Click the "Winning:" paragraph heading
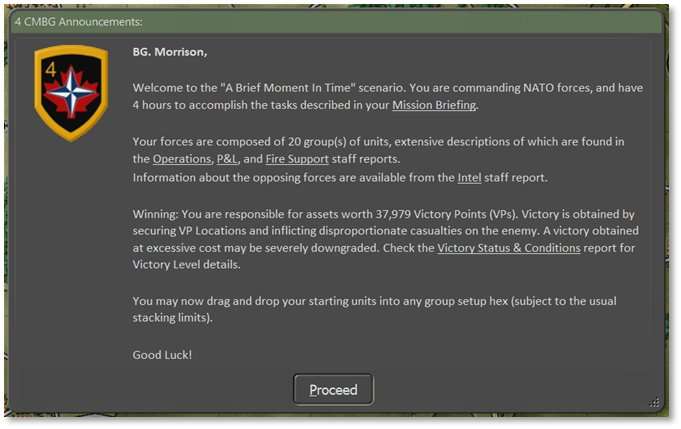This screenshot has width=681, height=429. pos(158,213)
